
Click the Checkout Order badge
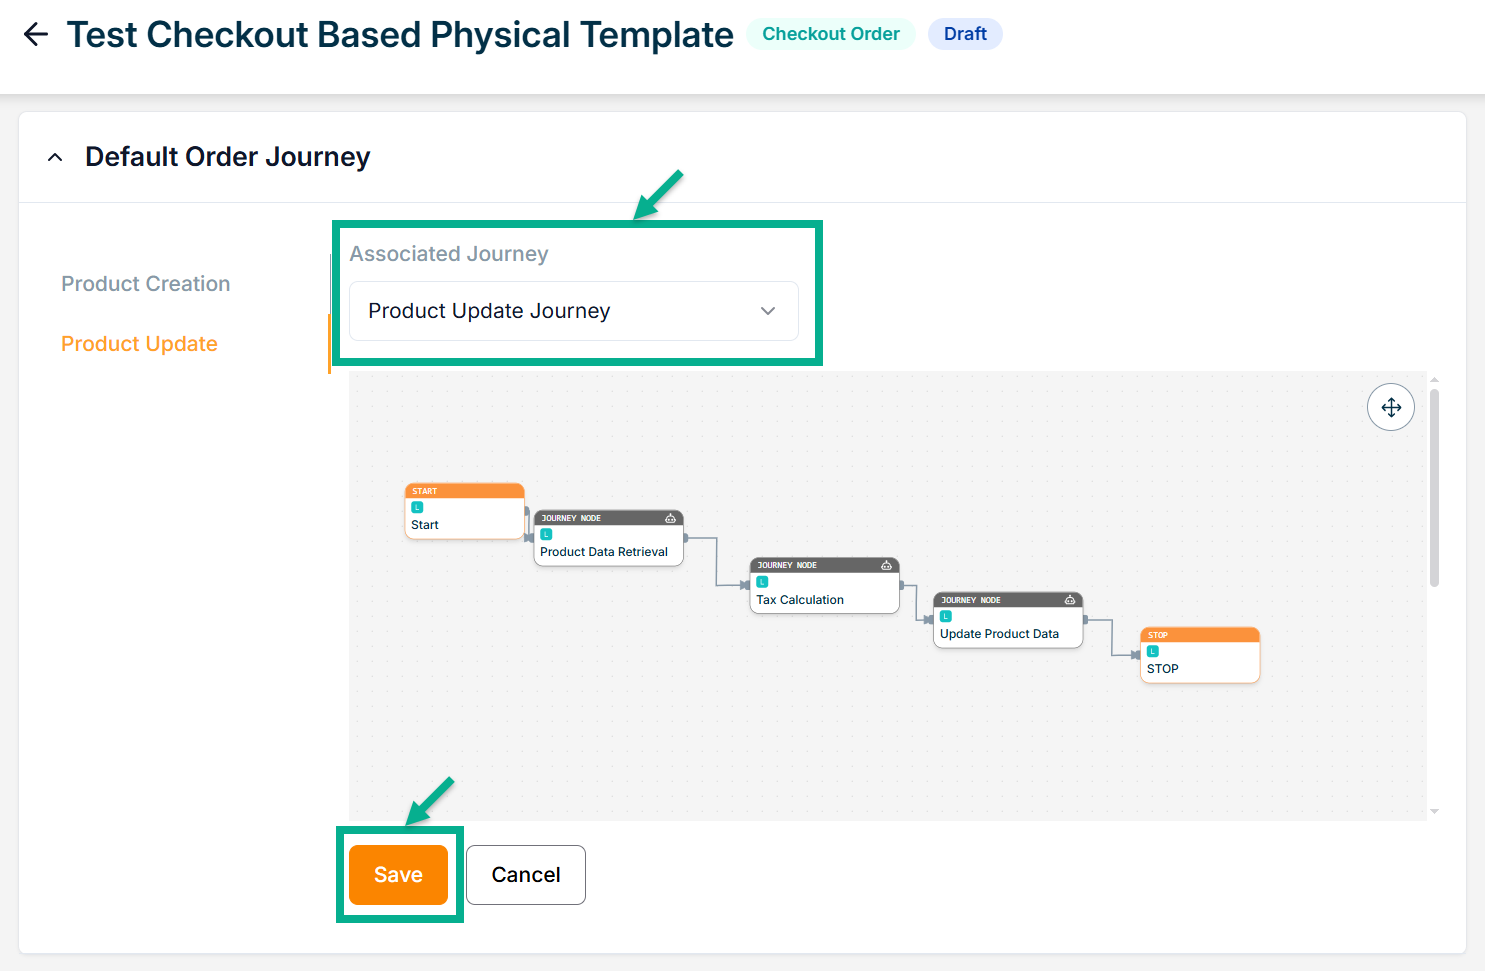tap(831, 34)
